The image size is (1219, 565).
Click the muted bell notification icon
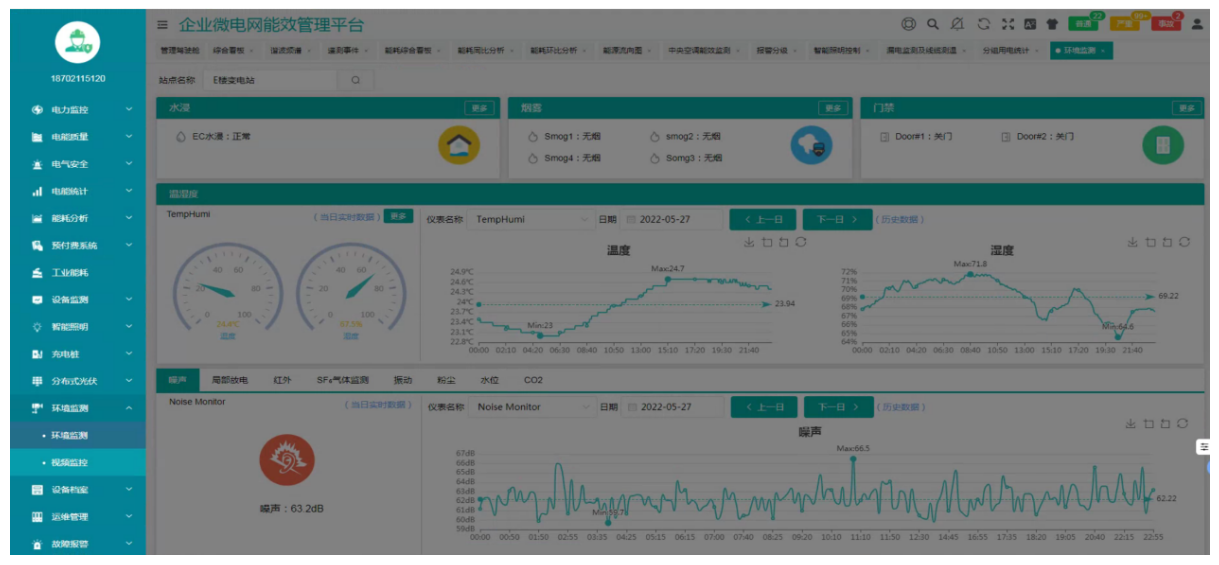coord(958,24)
